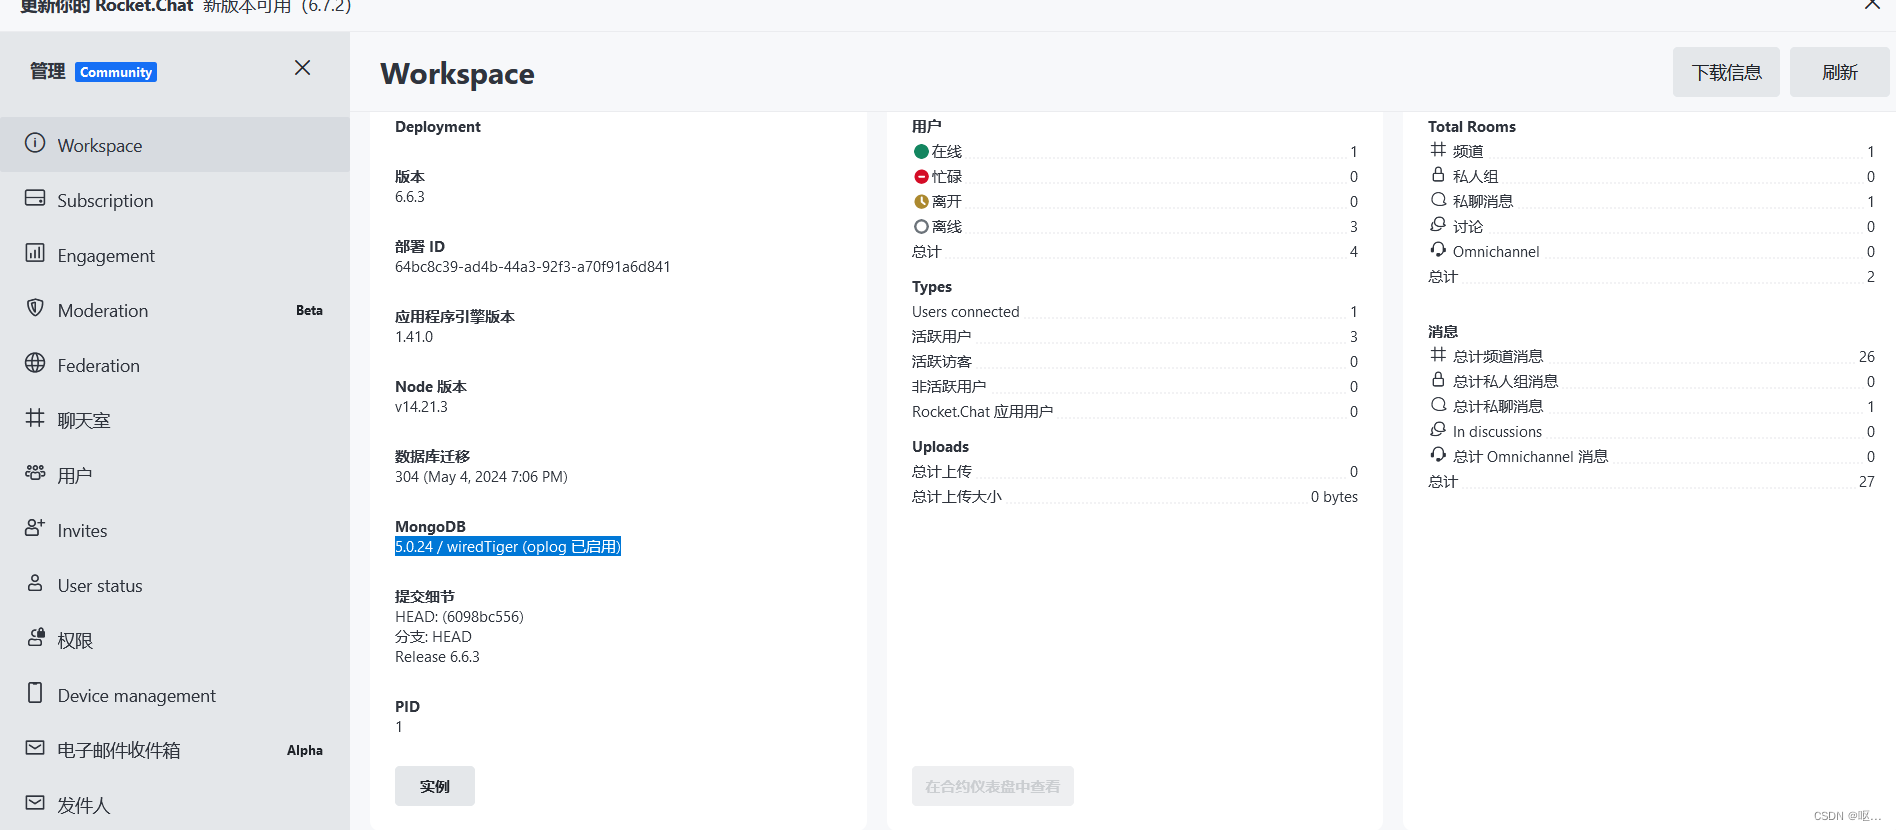Open Moderation Beta section
Viewport: 1896px width, 830px height.
(x=175, y=310)
